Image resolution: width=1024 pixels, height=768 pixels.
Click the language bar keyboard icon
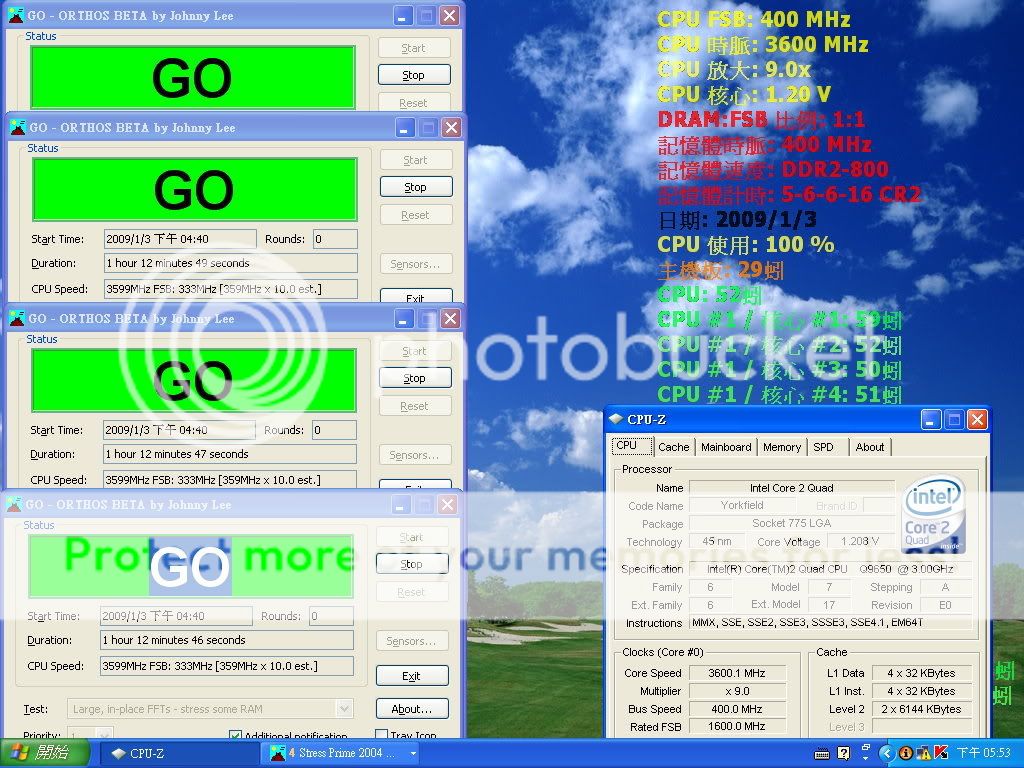(x=823, y=753)
